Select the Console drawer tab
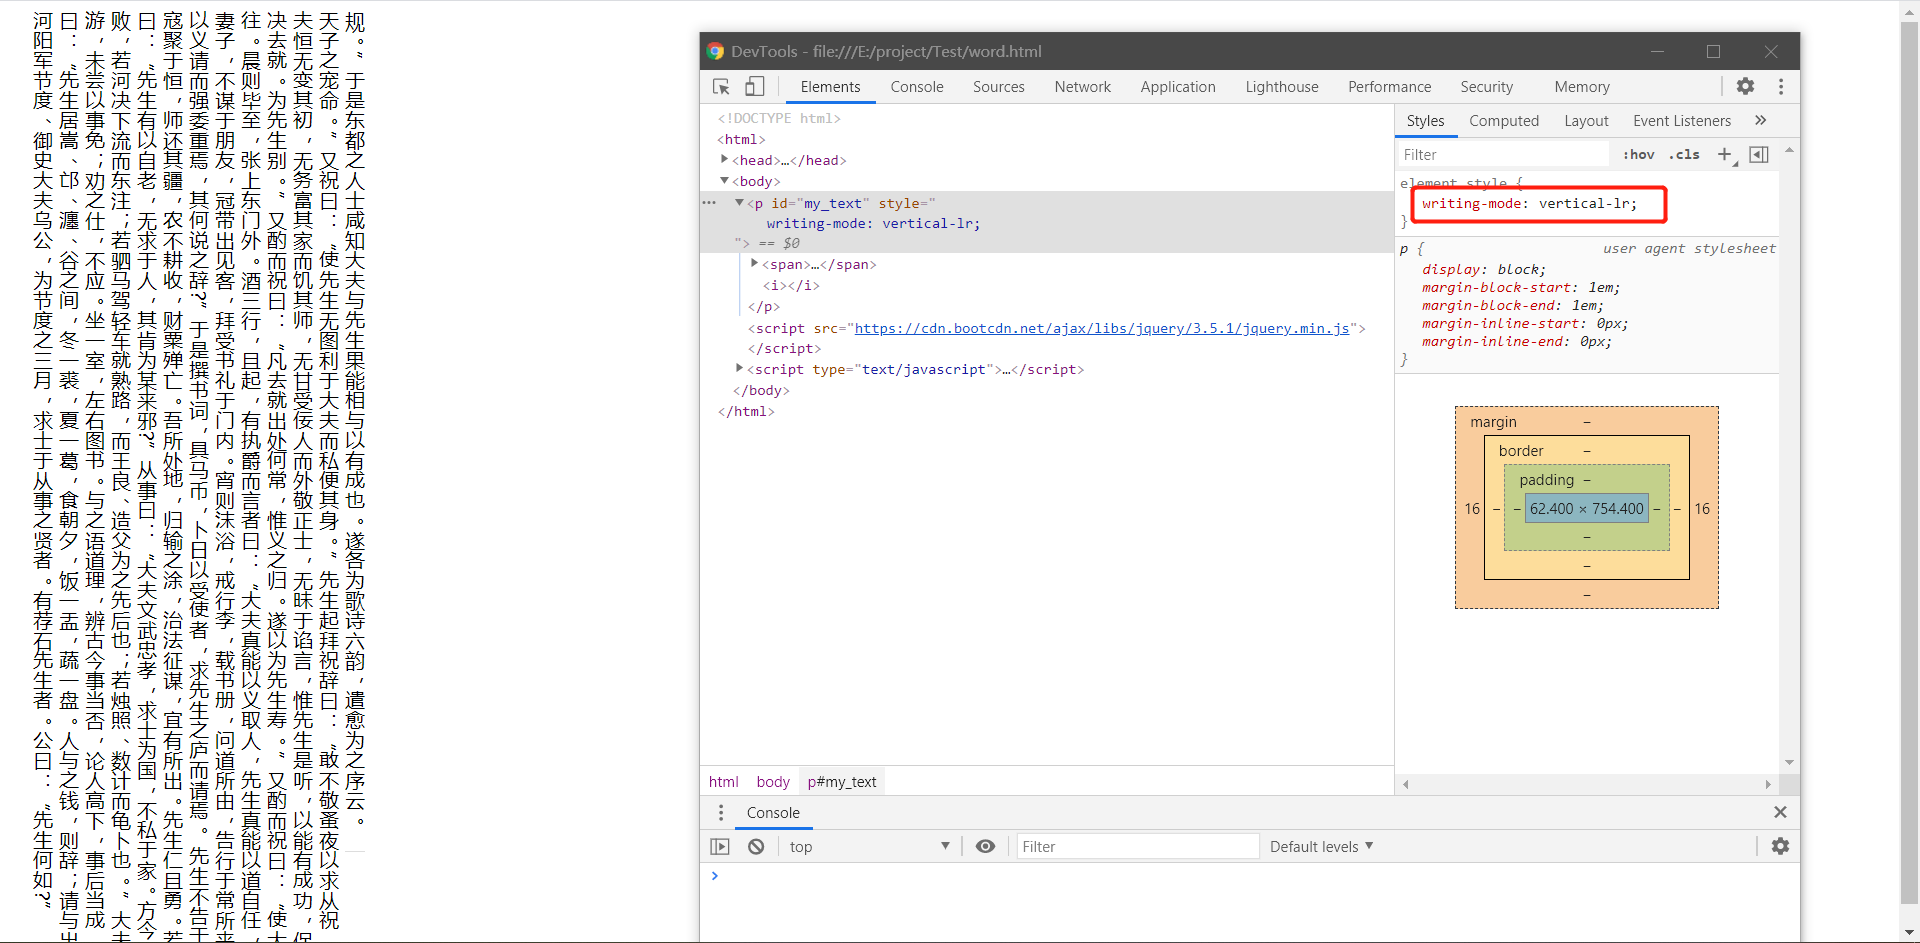Viewport: 1920px width, 943px height. pos(773,813)
